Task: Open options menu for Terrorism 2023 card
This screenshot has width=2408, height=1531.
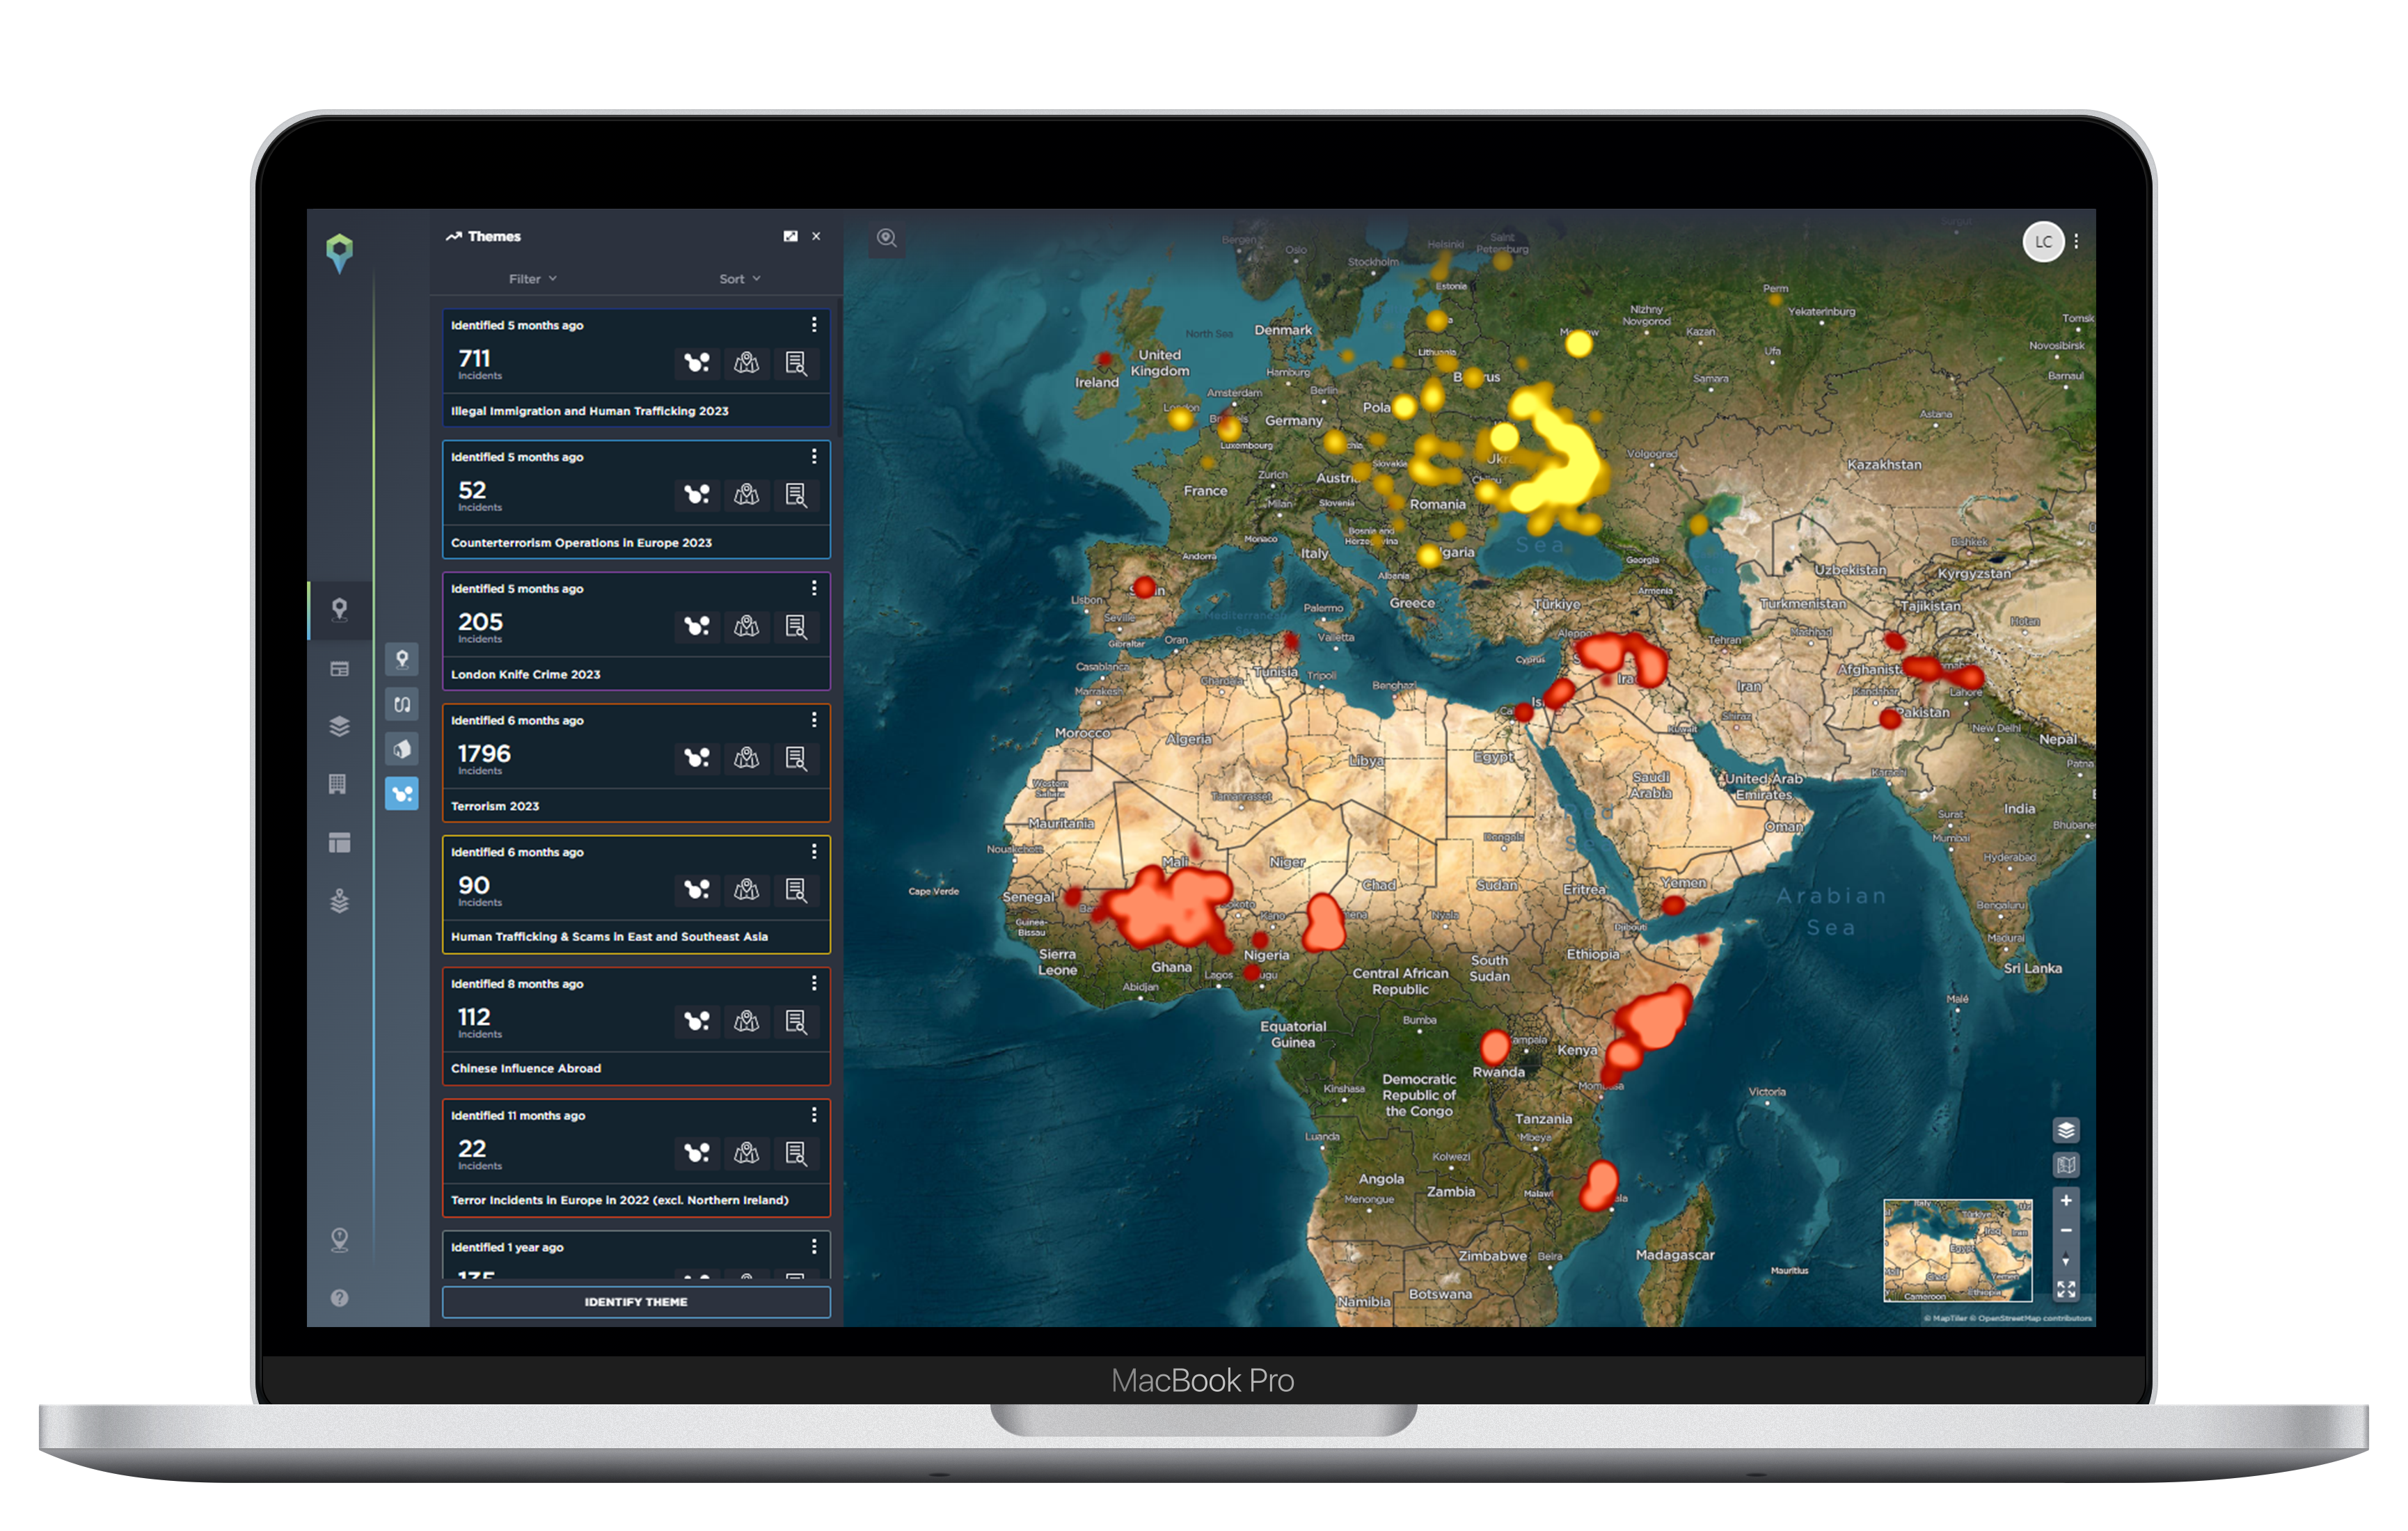Action: (x=814, y=720)
